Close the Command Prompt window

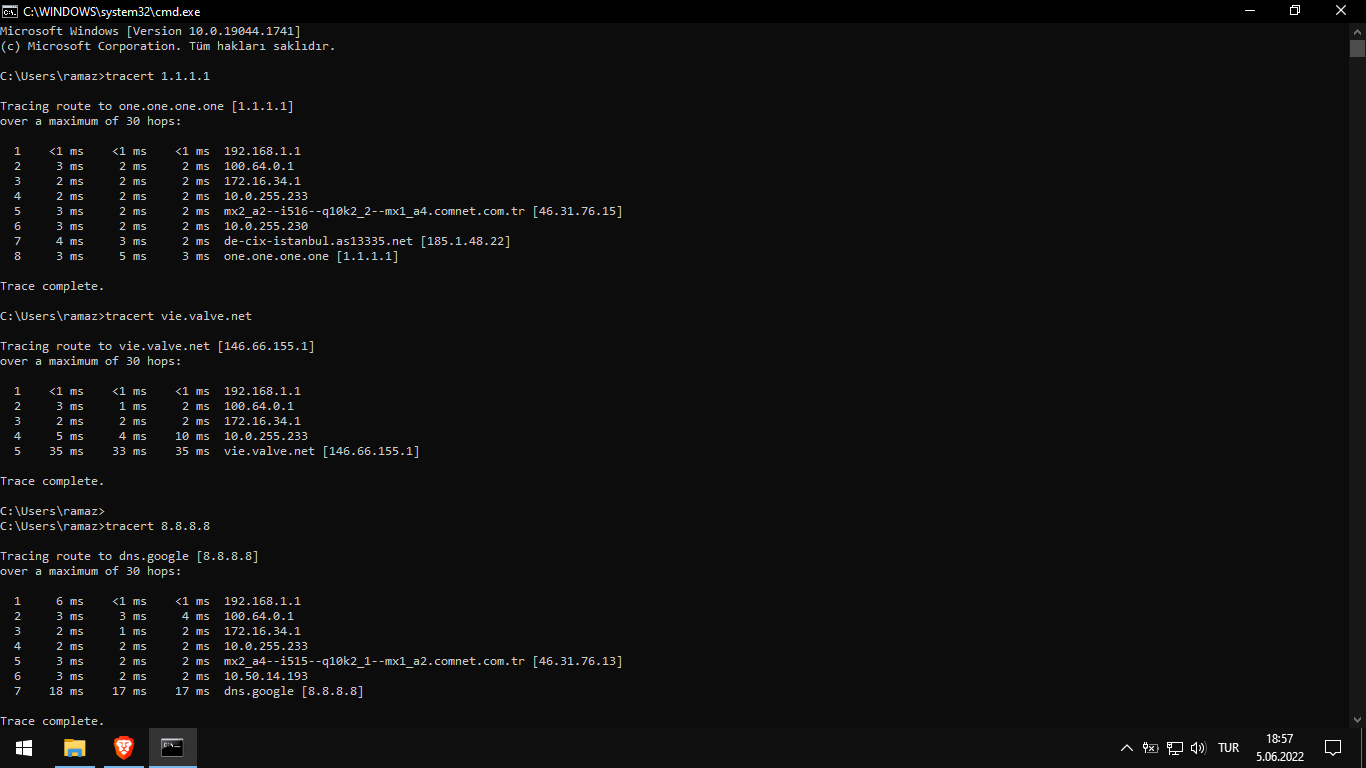(x=1342, y=11)
